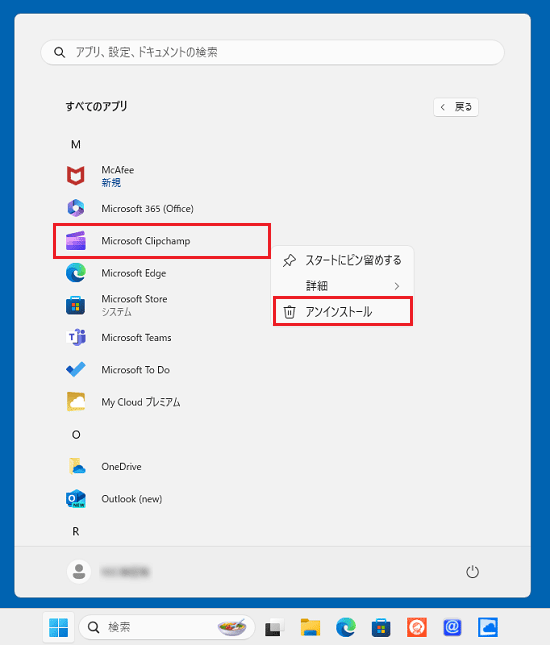Viewport: 550px width, 645px height.
Task: Click the taskbar 検索 search field
Action: (x=167, y=627)
